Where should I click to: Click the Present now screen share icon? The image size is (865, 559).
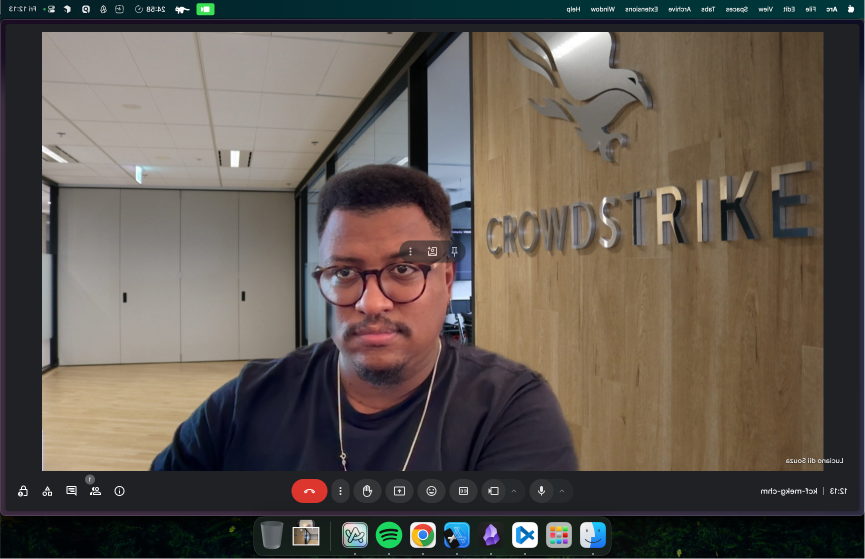click(399, 491)
